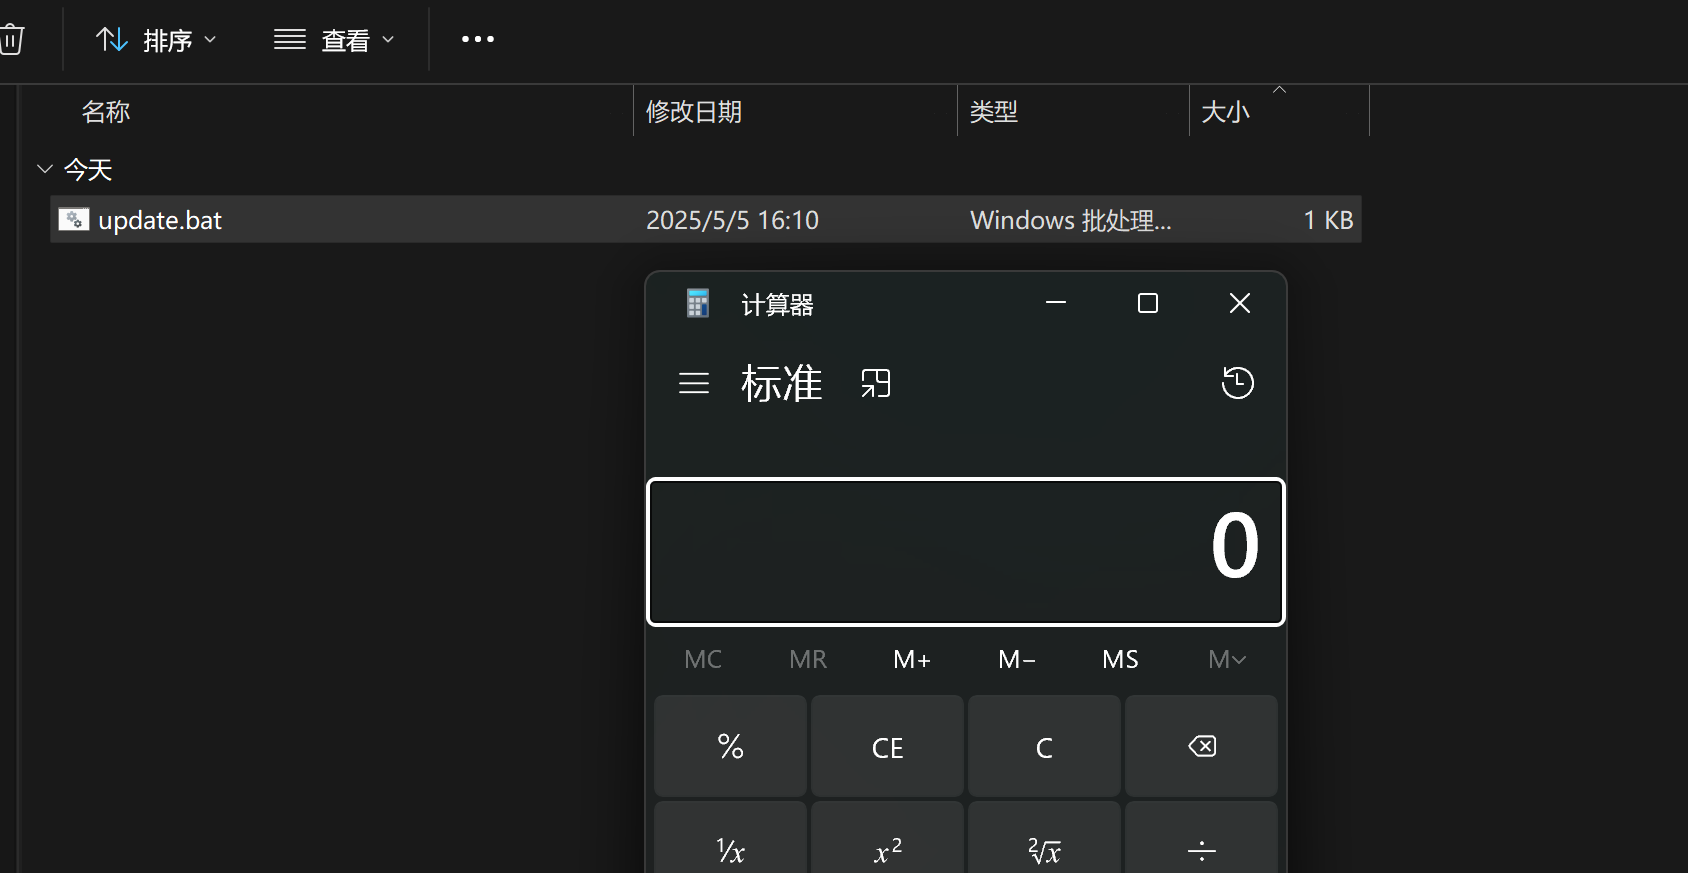Select the update.bat file
The width and height of the screenshot is (1688, 873).
pyautogui.click(x=706, y=219)
